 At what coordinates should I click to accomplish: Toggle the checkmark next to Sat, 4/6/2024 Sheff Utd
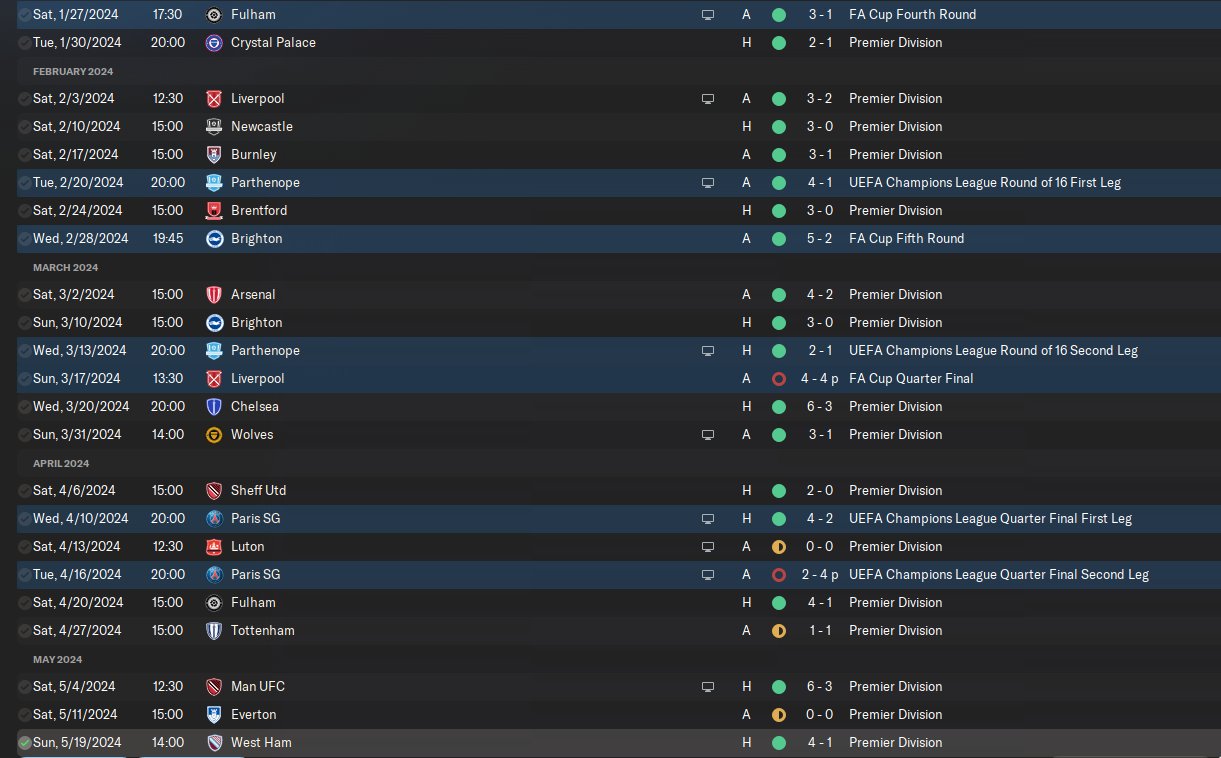point(24,491)
